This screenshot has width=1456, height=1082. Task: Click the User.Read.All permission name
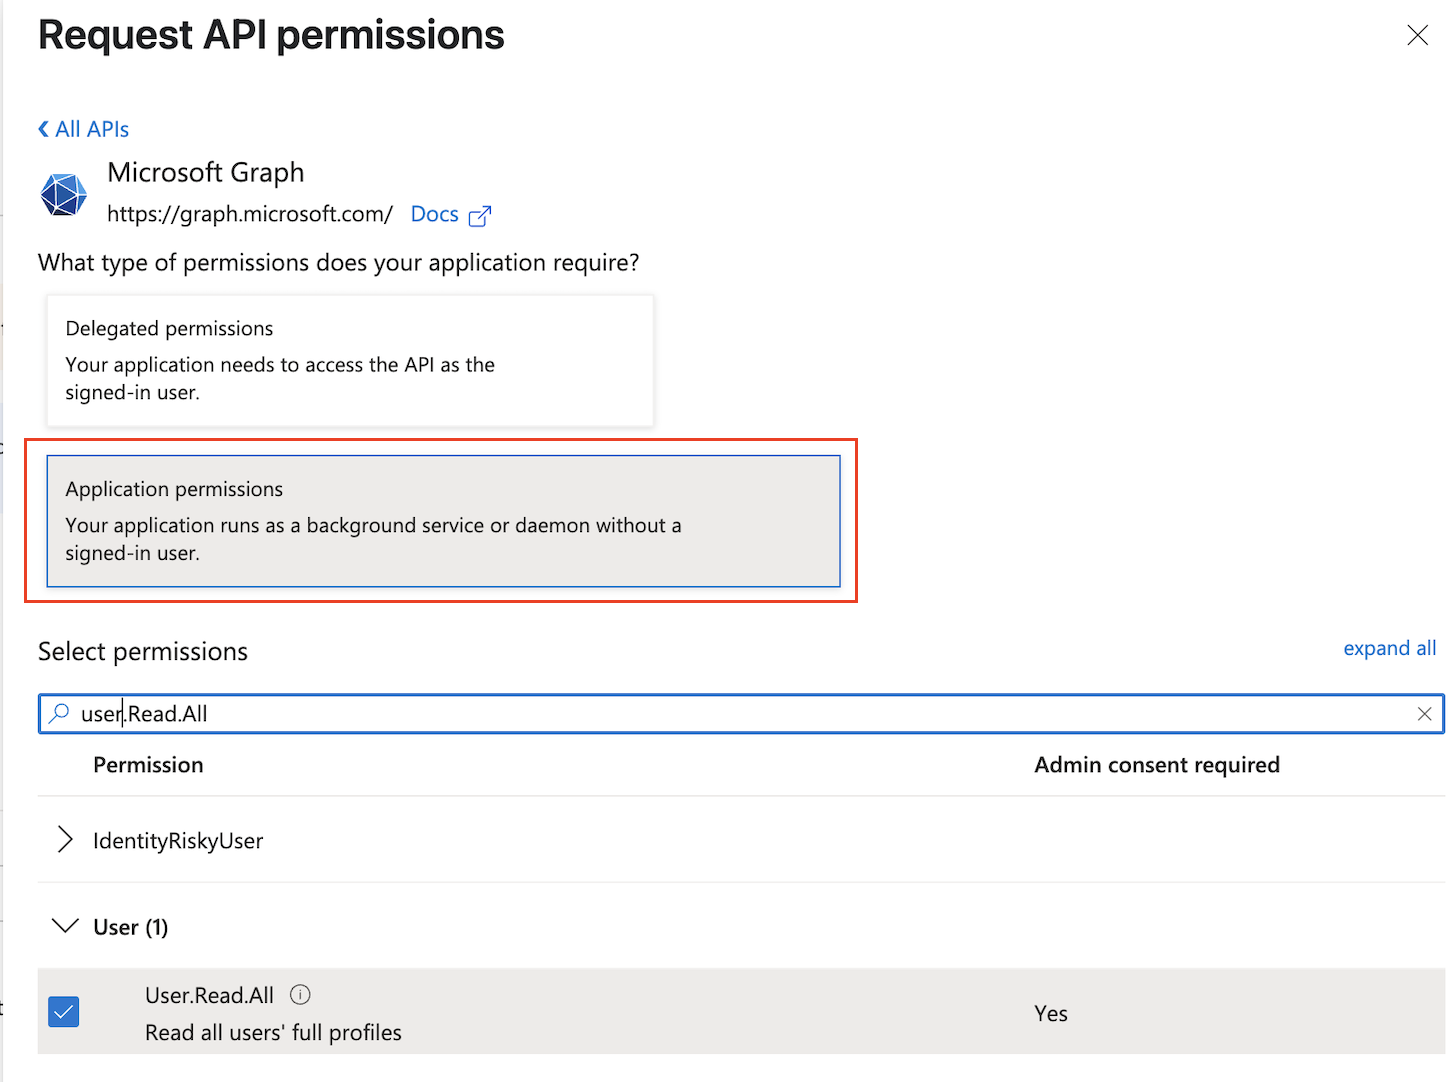209,995
